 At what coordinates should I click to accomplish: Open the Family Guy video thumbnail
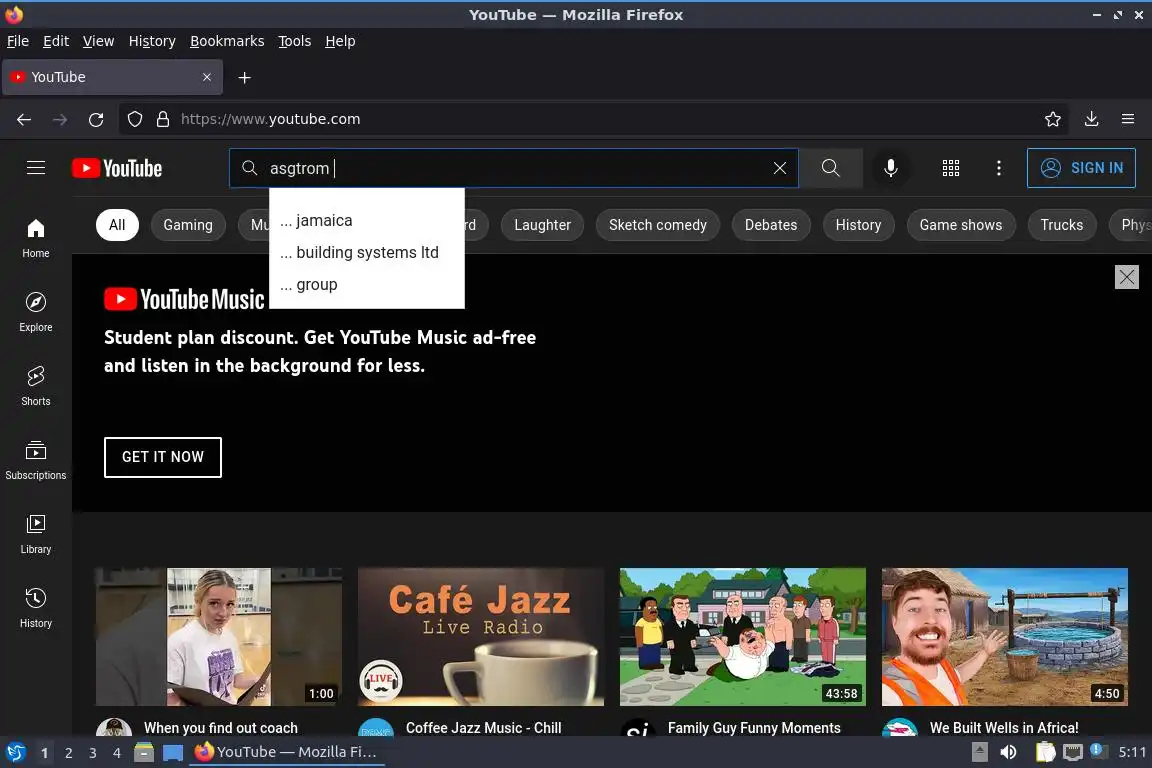(743, 636)
